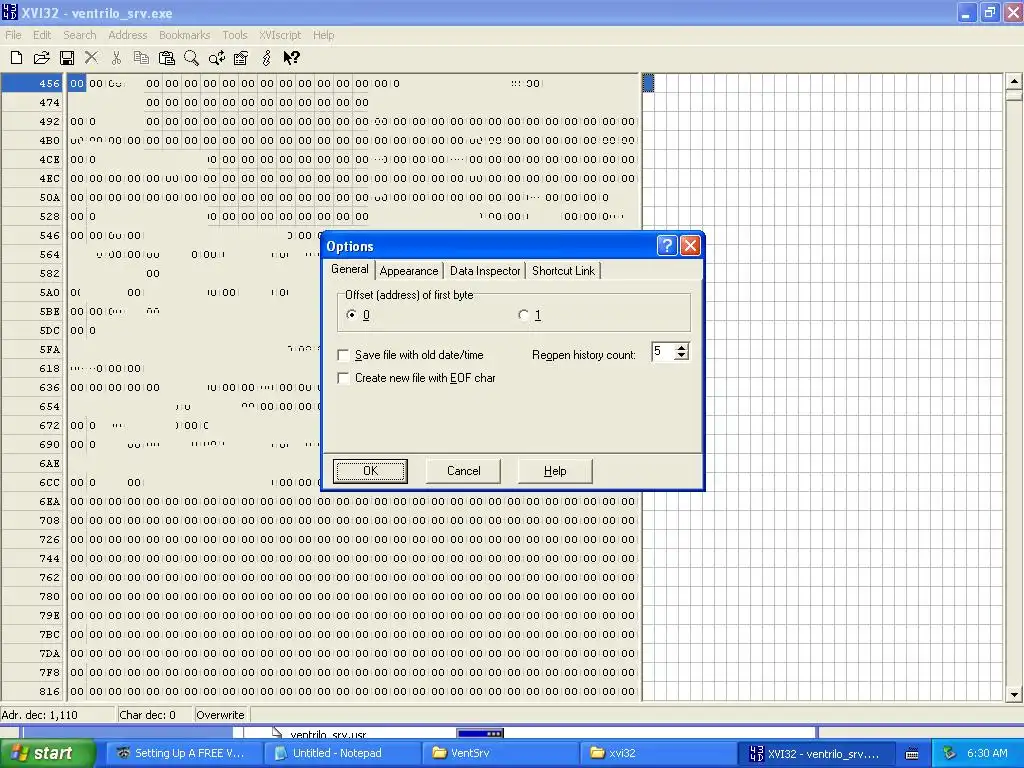Close the Options dialog with X

(690, 246)
